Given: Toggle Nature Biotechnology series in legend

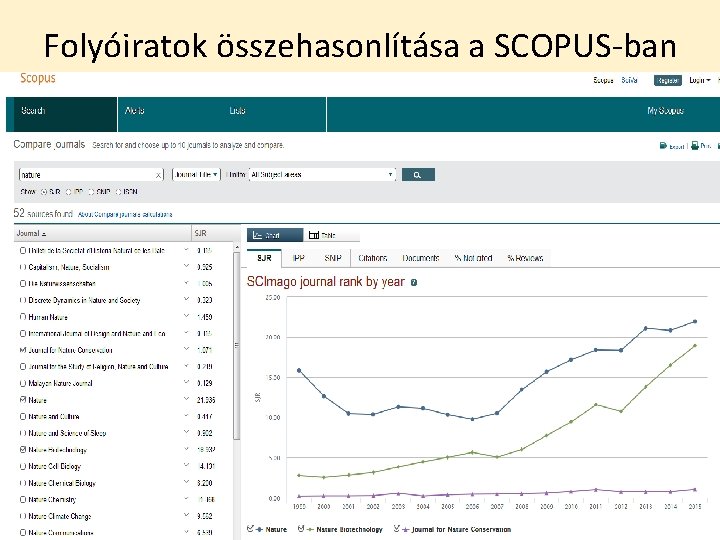Looking at the screenshot, I should coord(340,529).
